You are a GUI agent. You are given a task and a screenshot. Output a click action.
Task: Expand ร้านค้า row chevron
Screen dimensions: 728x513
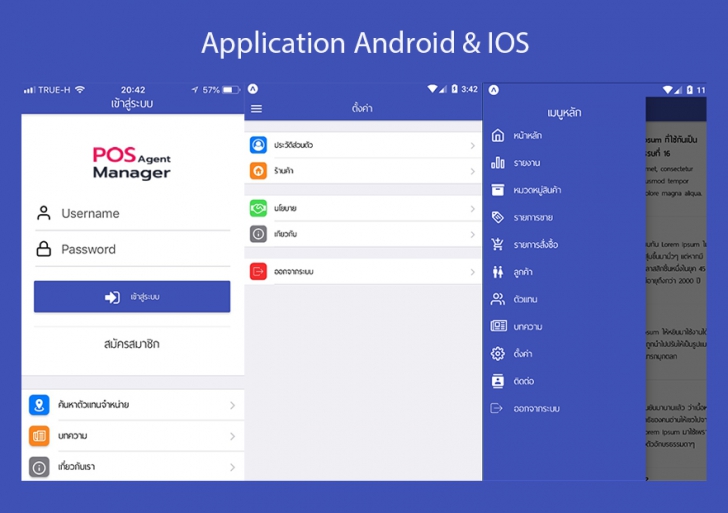click(472, 171)
